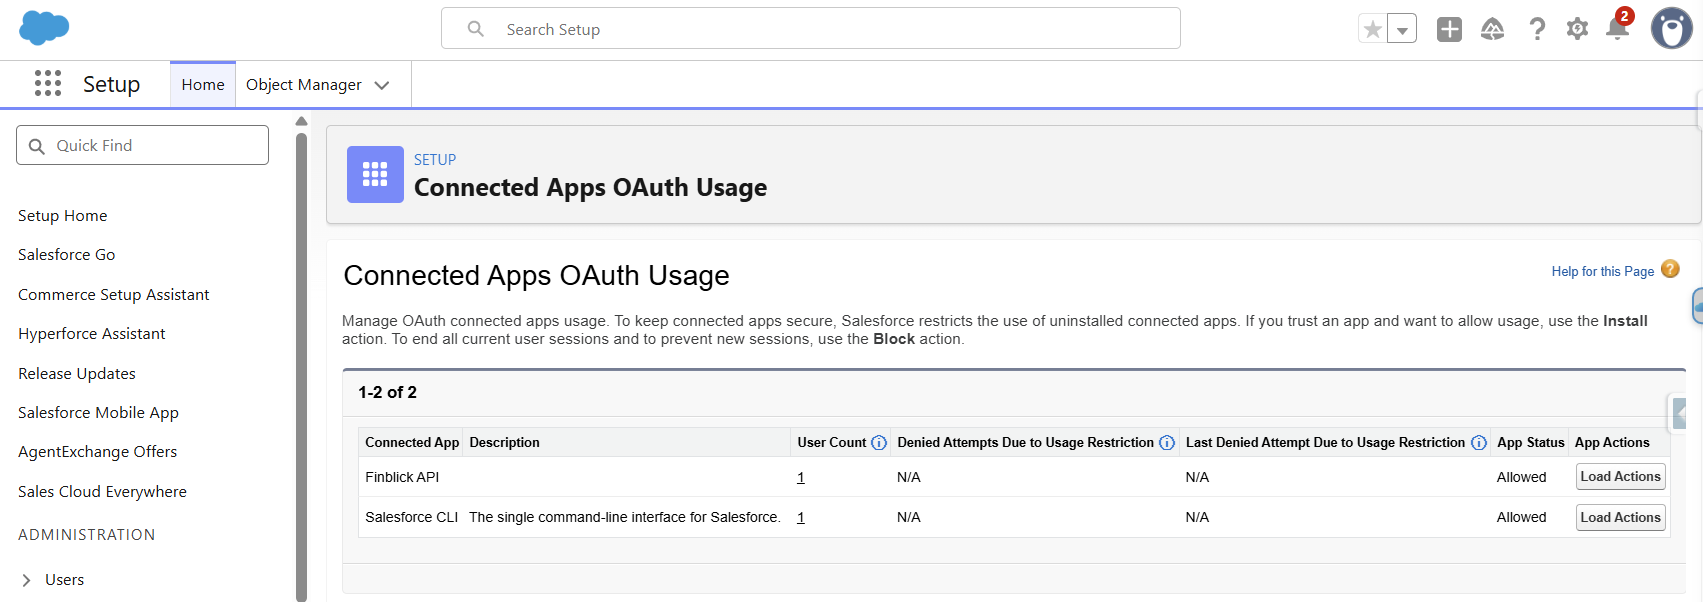Screen dimensions: 1703x602
Task: Click the Search Setup field
Action: coord(811,28)
